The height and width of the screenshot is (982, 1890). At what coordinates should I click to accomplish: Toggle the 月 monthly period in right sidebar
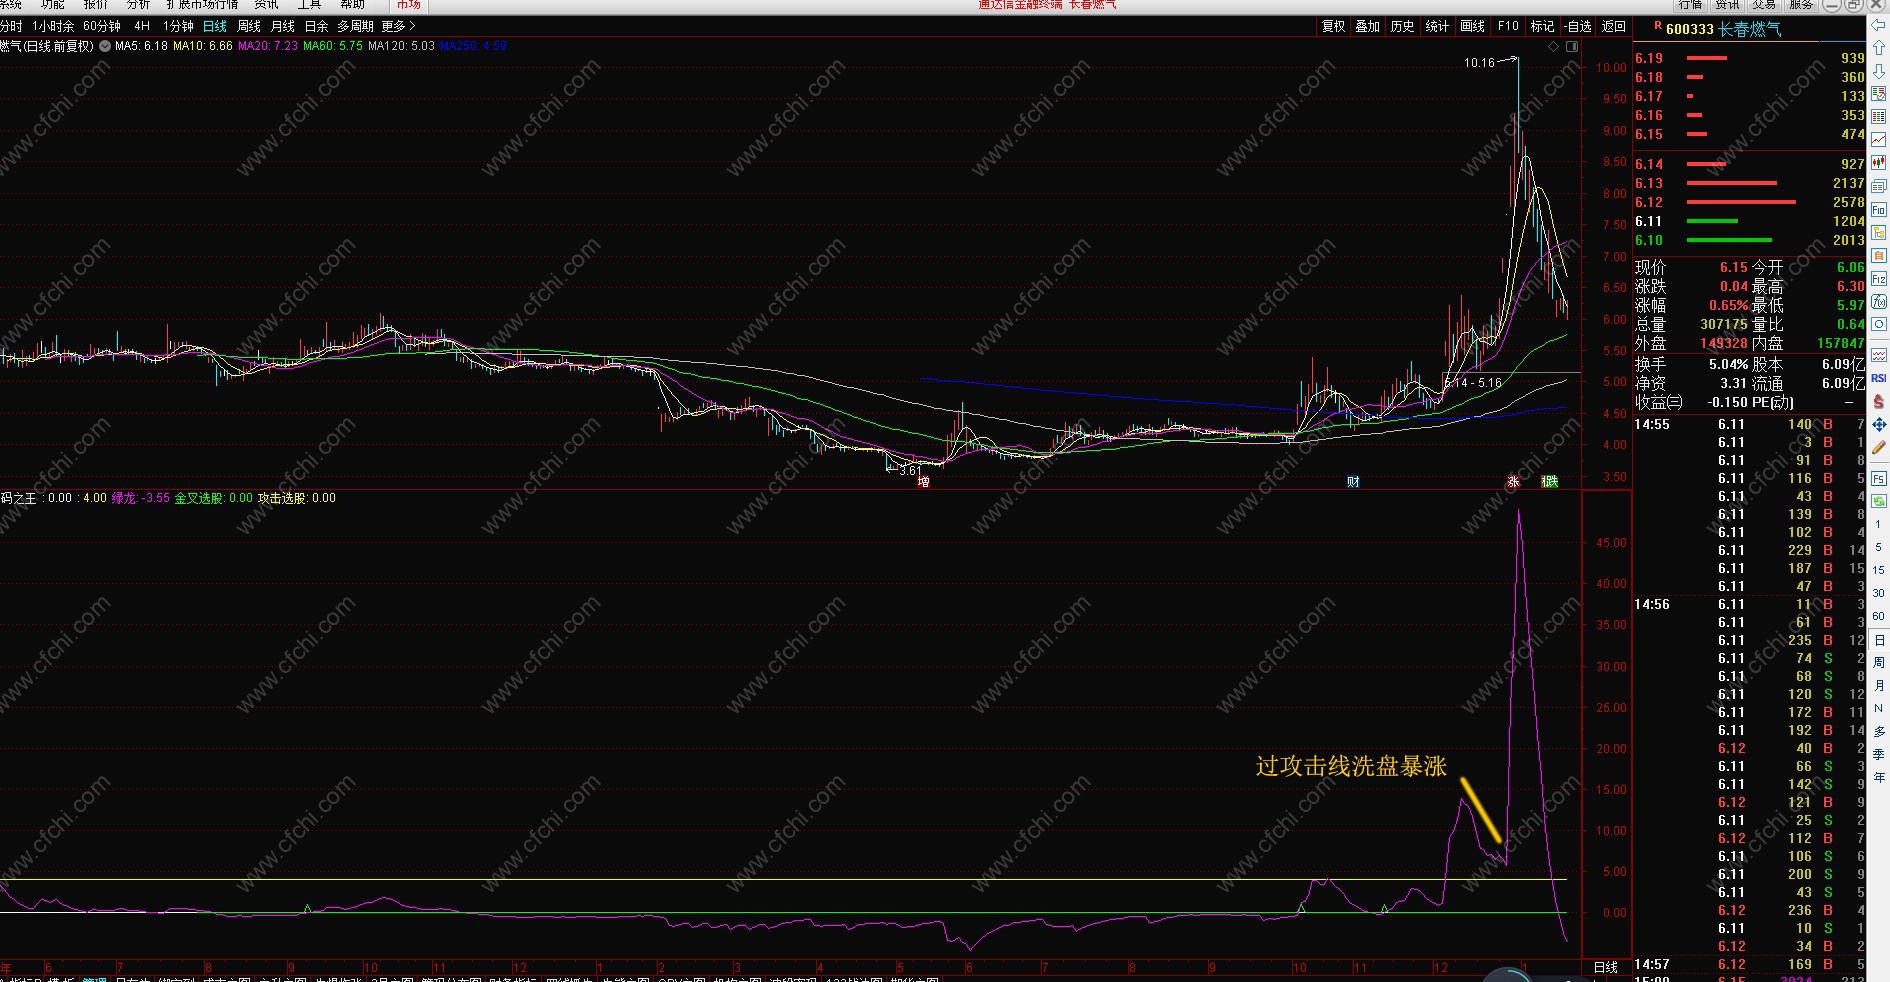pos(1879,685)
